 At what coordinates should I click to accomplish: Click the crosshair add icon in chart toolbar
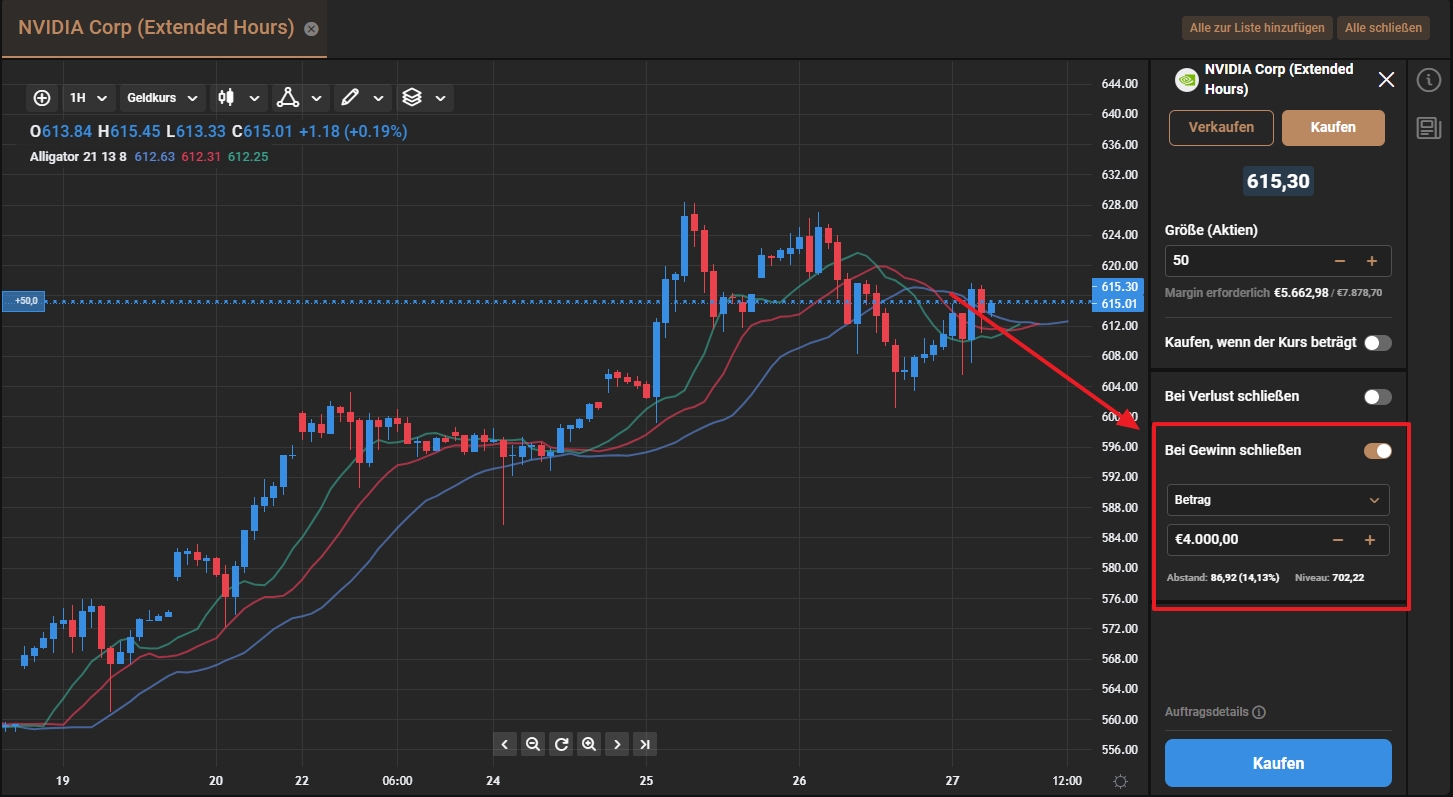(x=42, y=98)
